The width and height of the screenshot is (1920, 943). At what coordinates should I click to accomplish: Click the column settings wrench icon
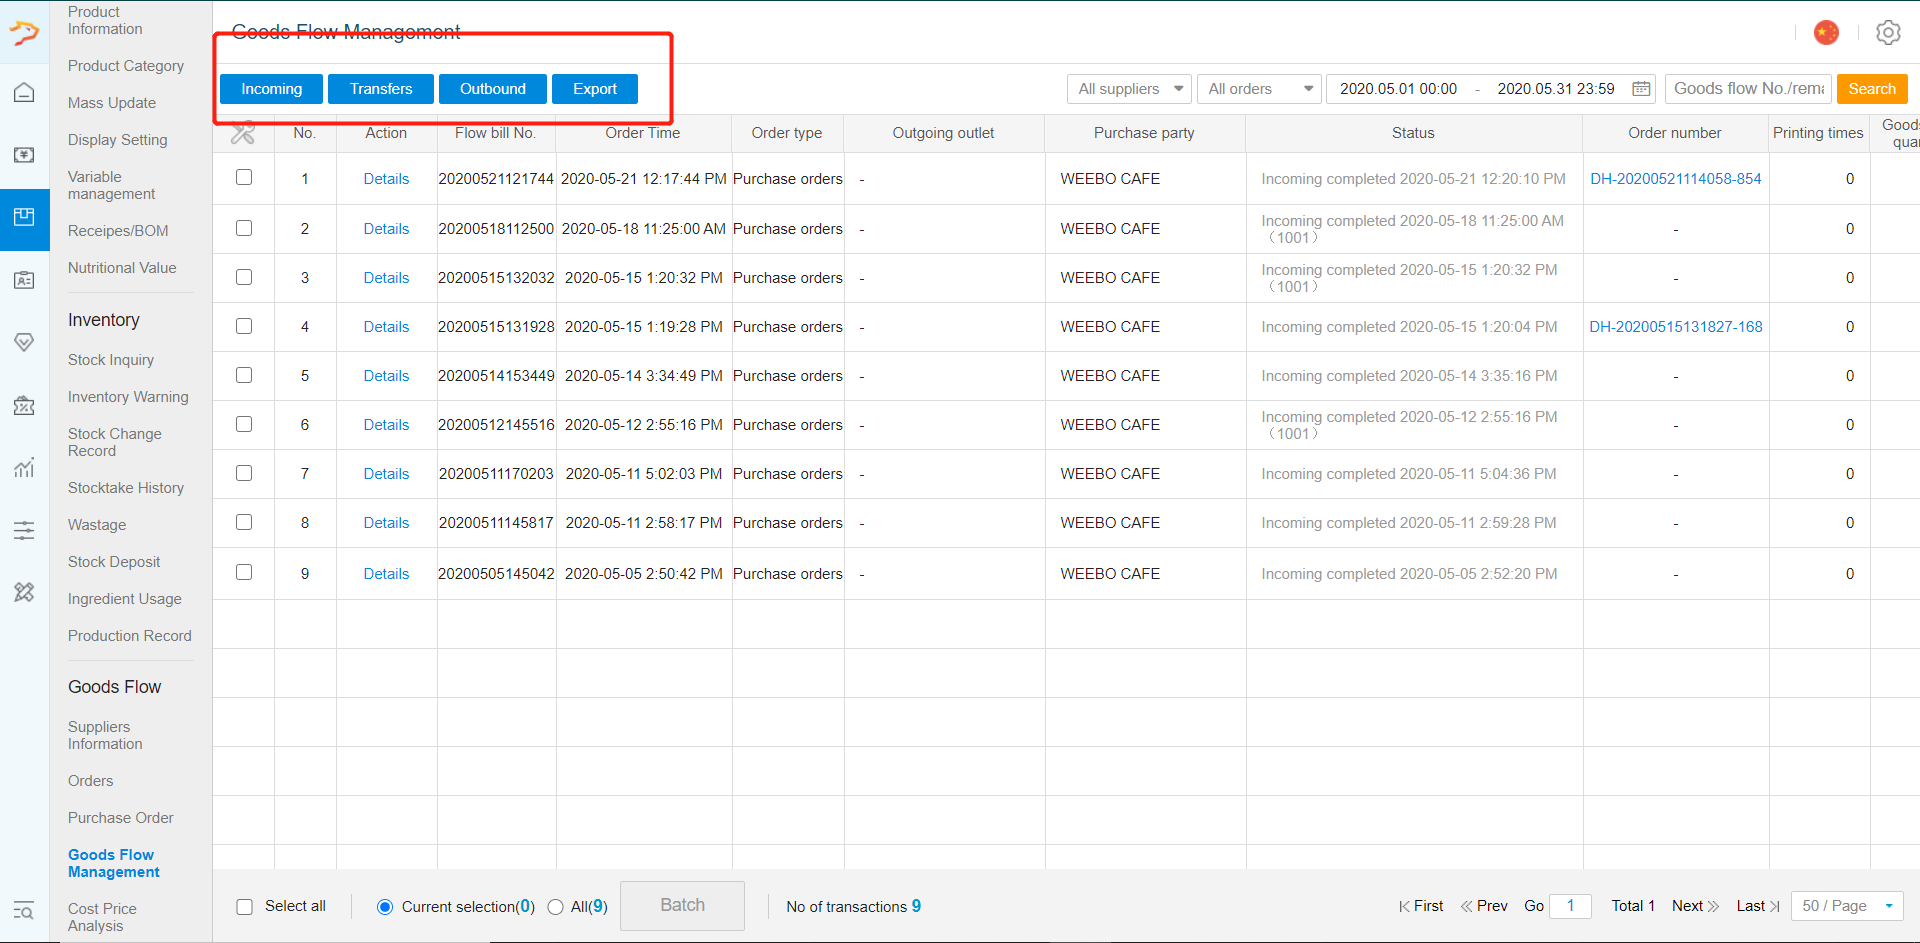(243, 132)
